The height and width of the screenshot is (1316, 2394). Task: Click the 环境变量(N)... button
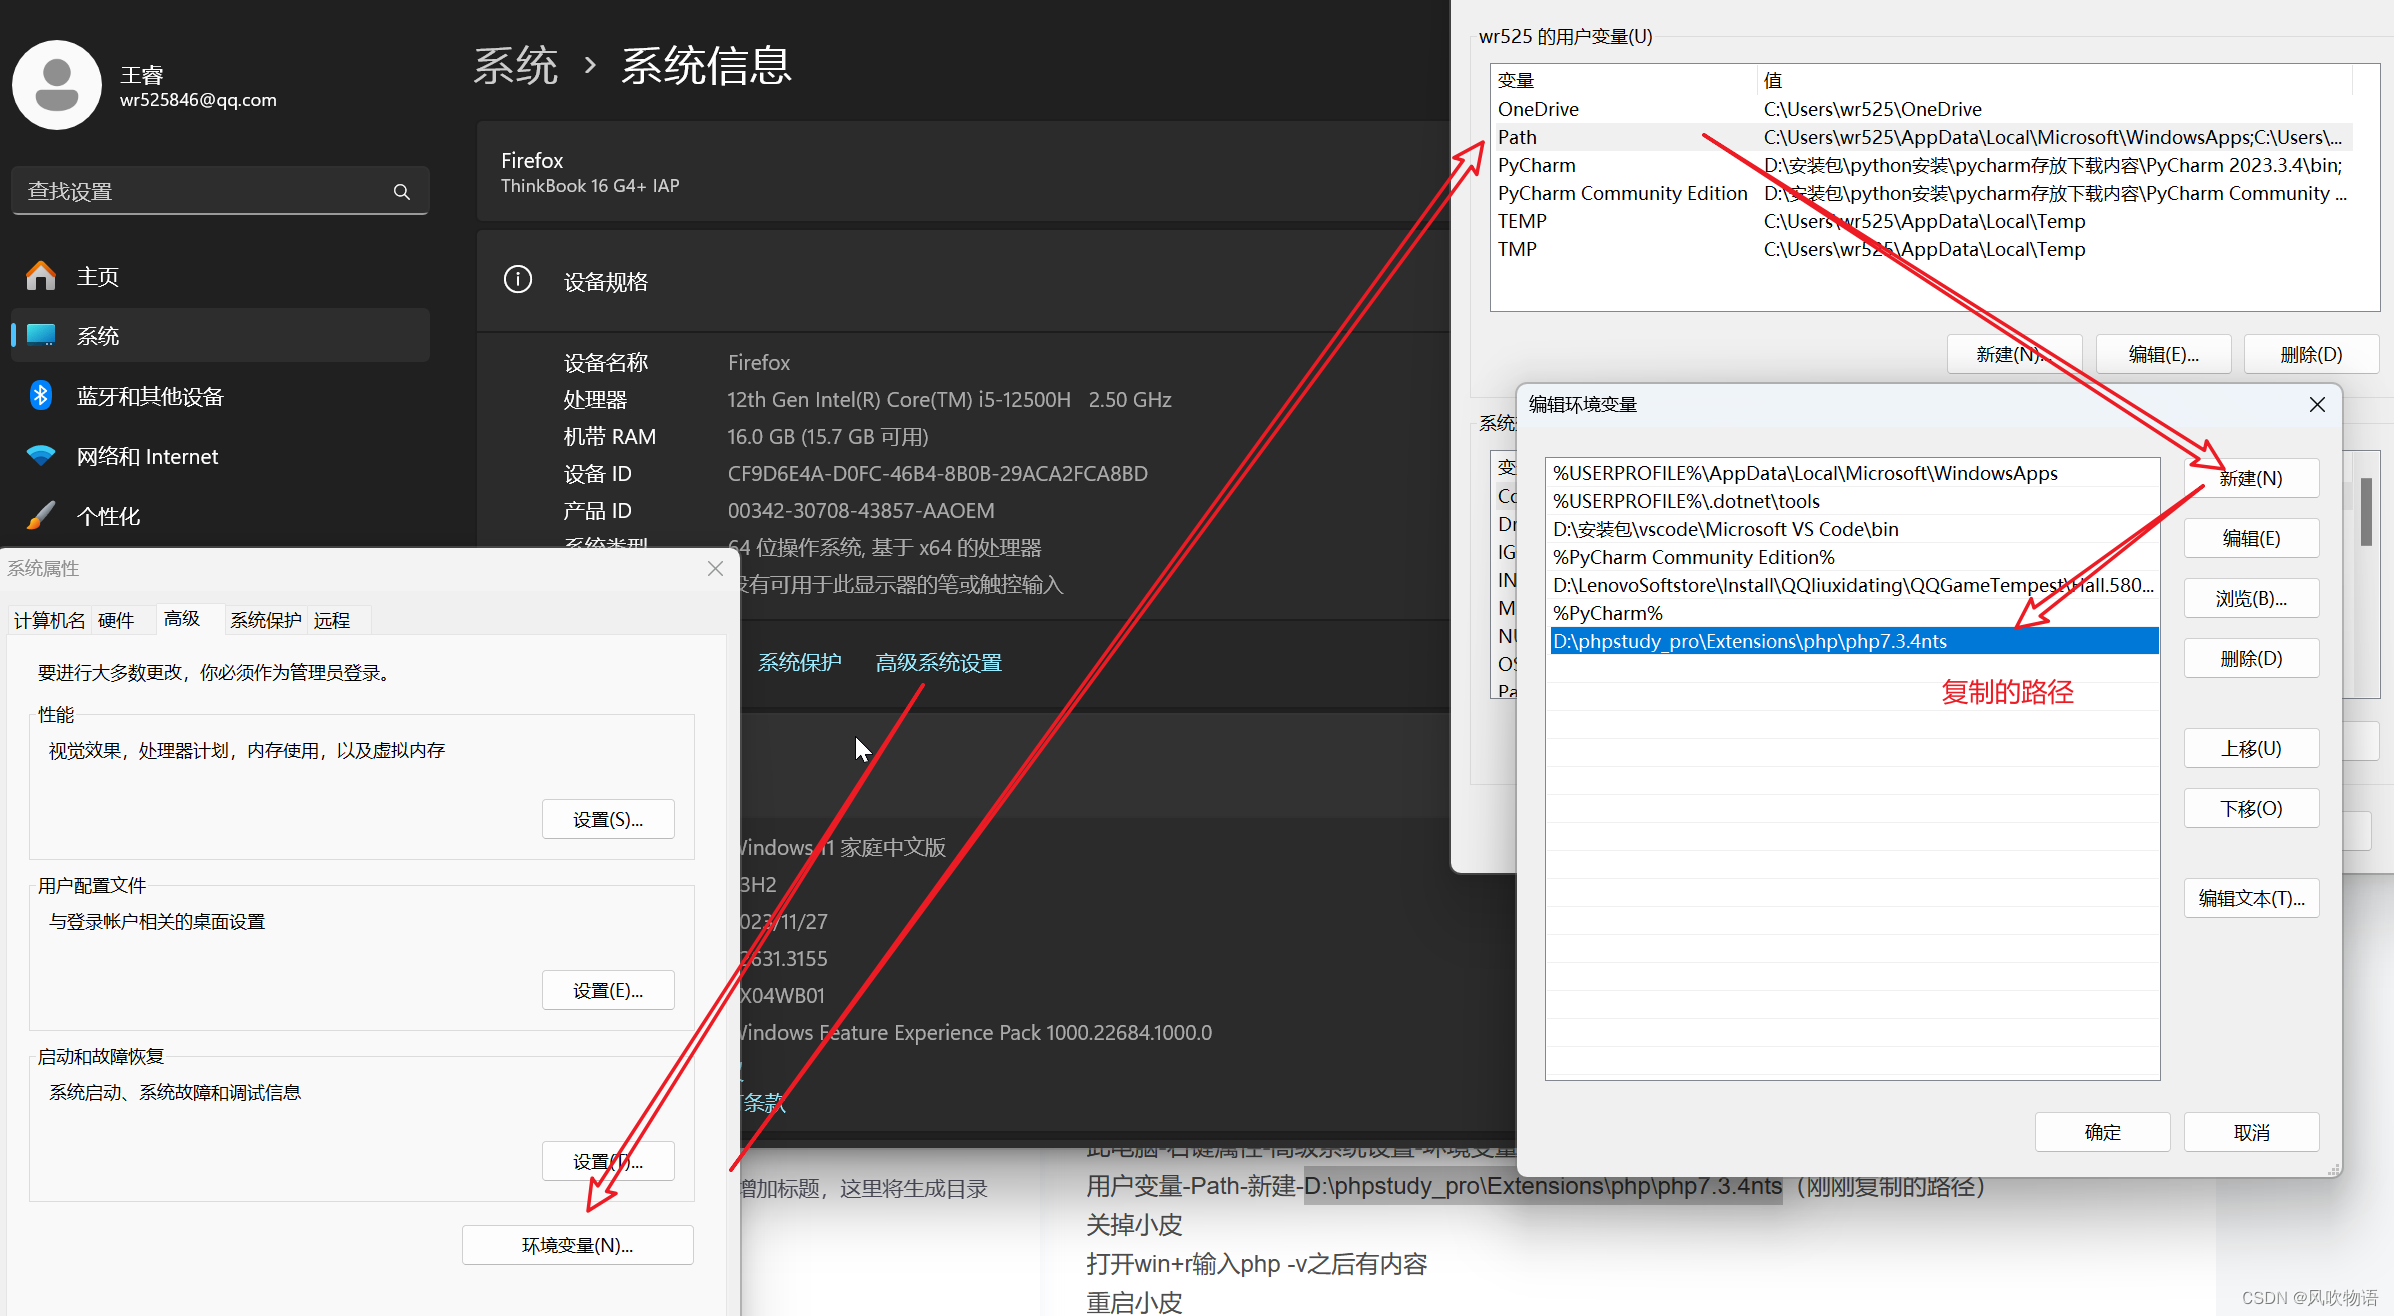tap(577, 1245)
